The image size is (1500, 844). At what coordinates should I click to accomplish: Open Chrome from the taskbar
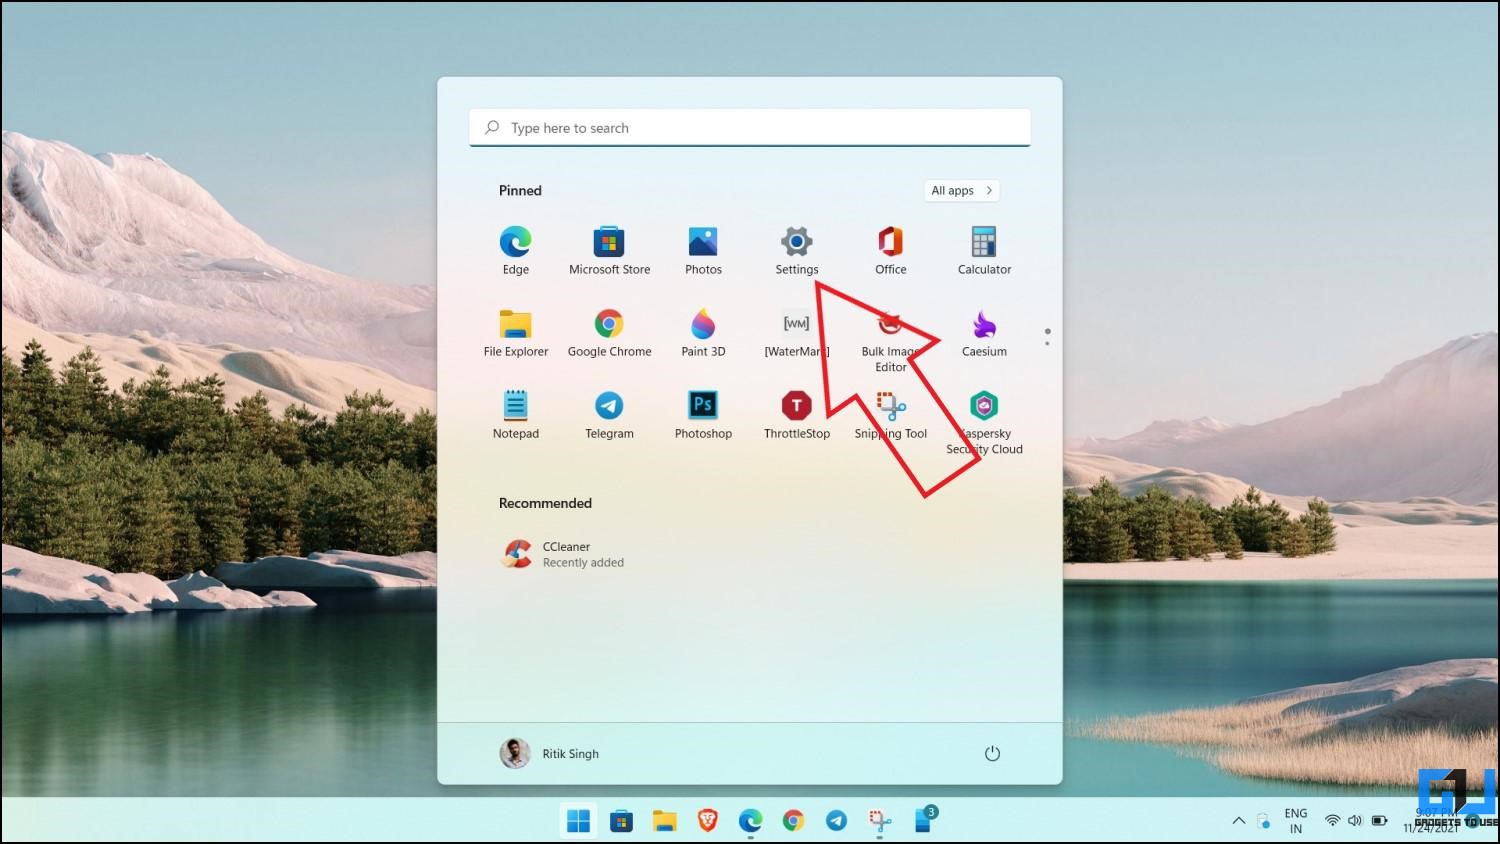pyautogui.click(x=793, y=821)
